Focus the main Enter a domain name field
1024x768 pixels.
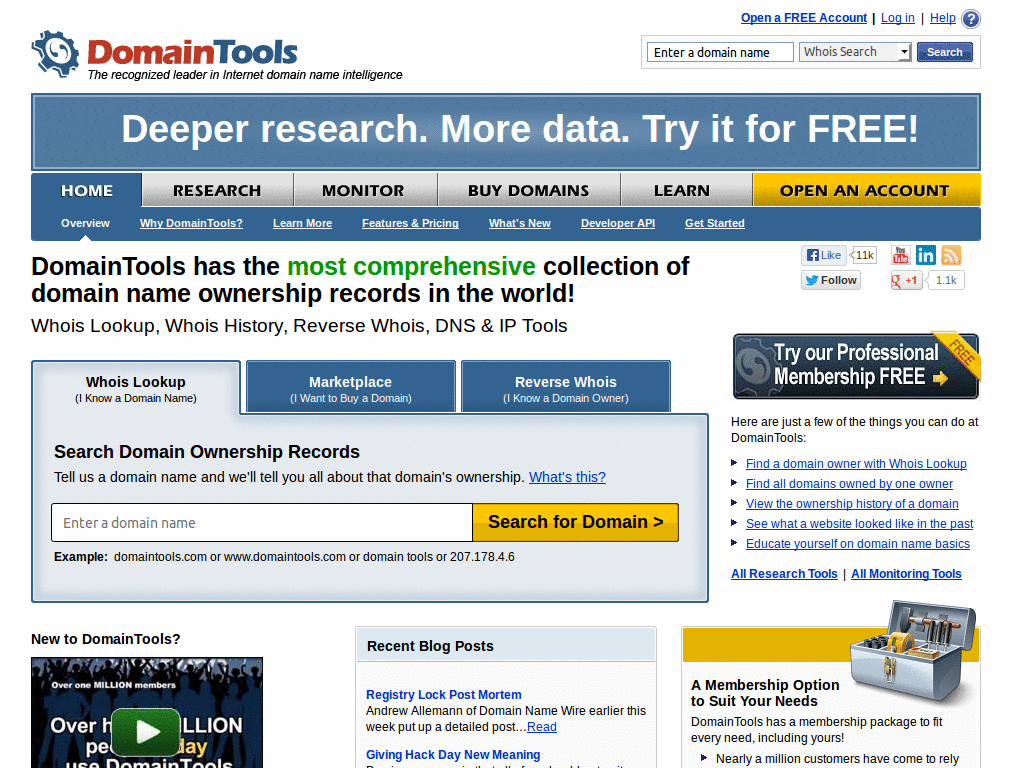(x=262, y=522)
